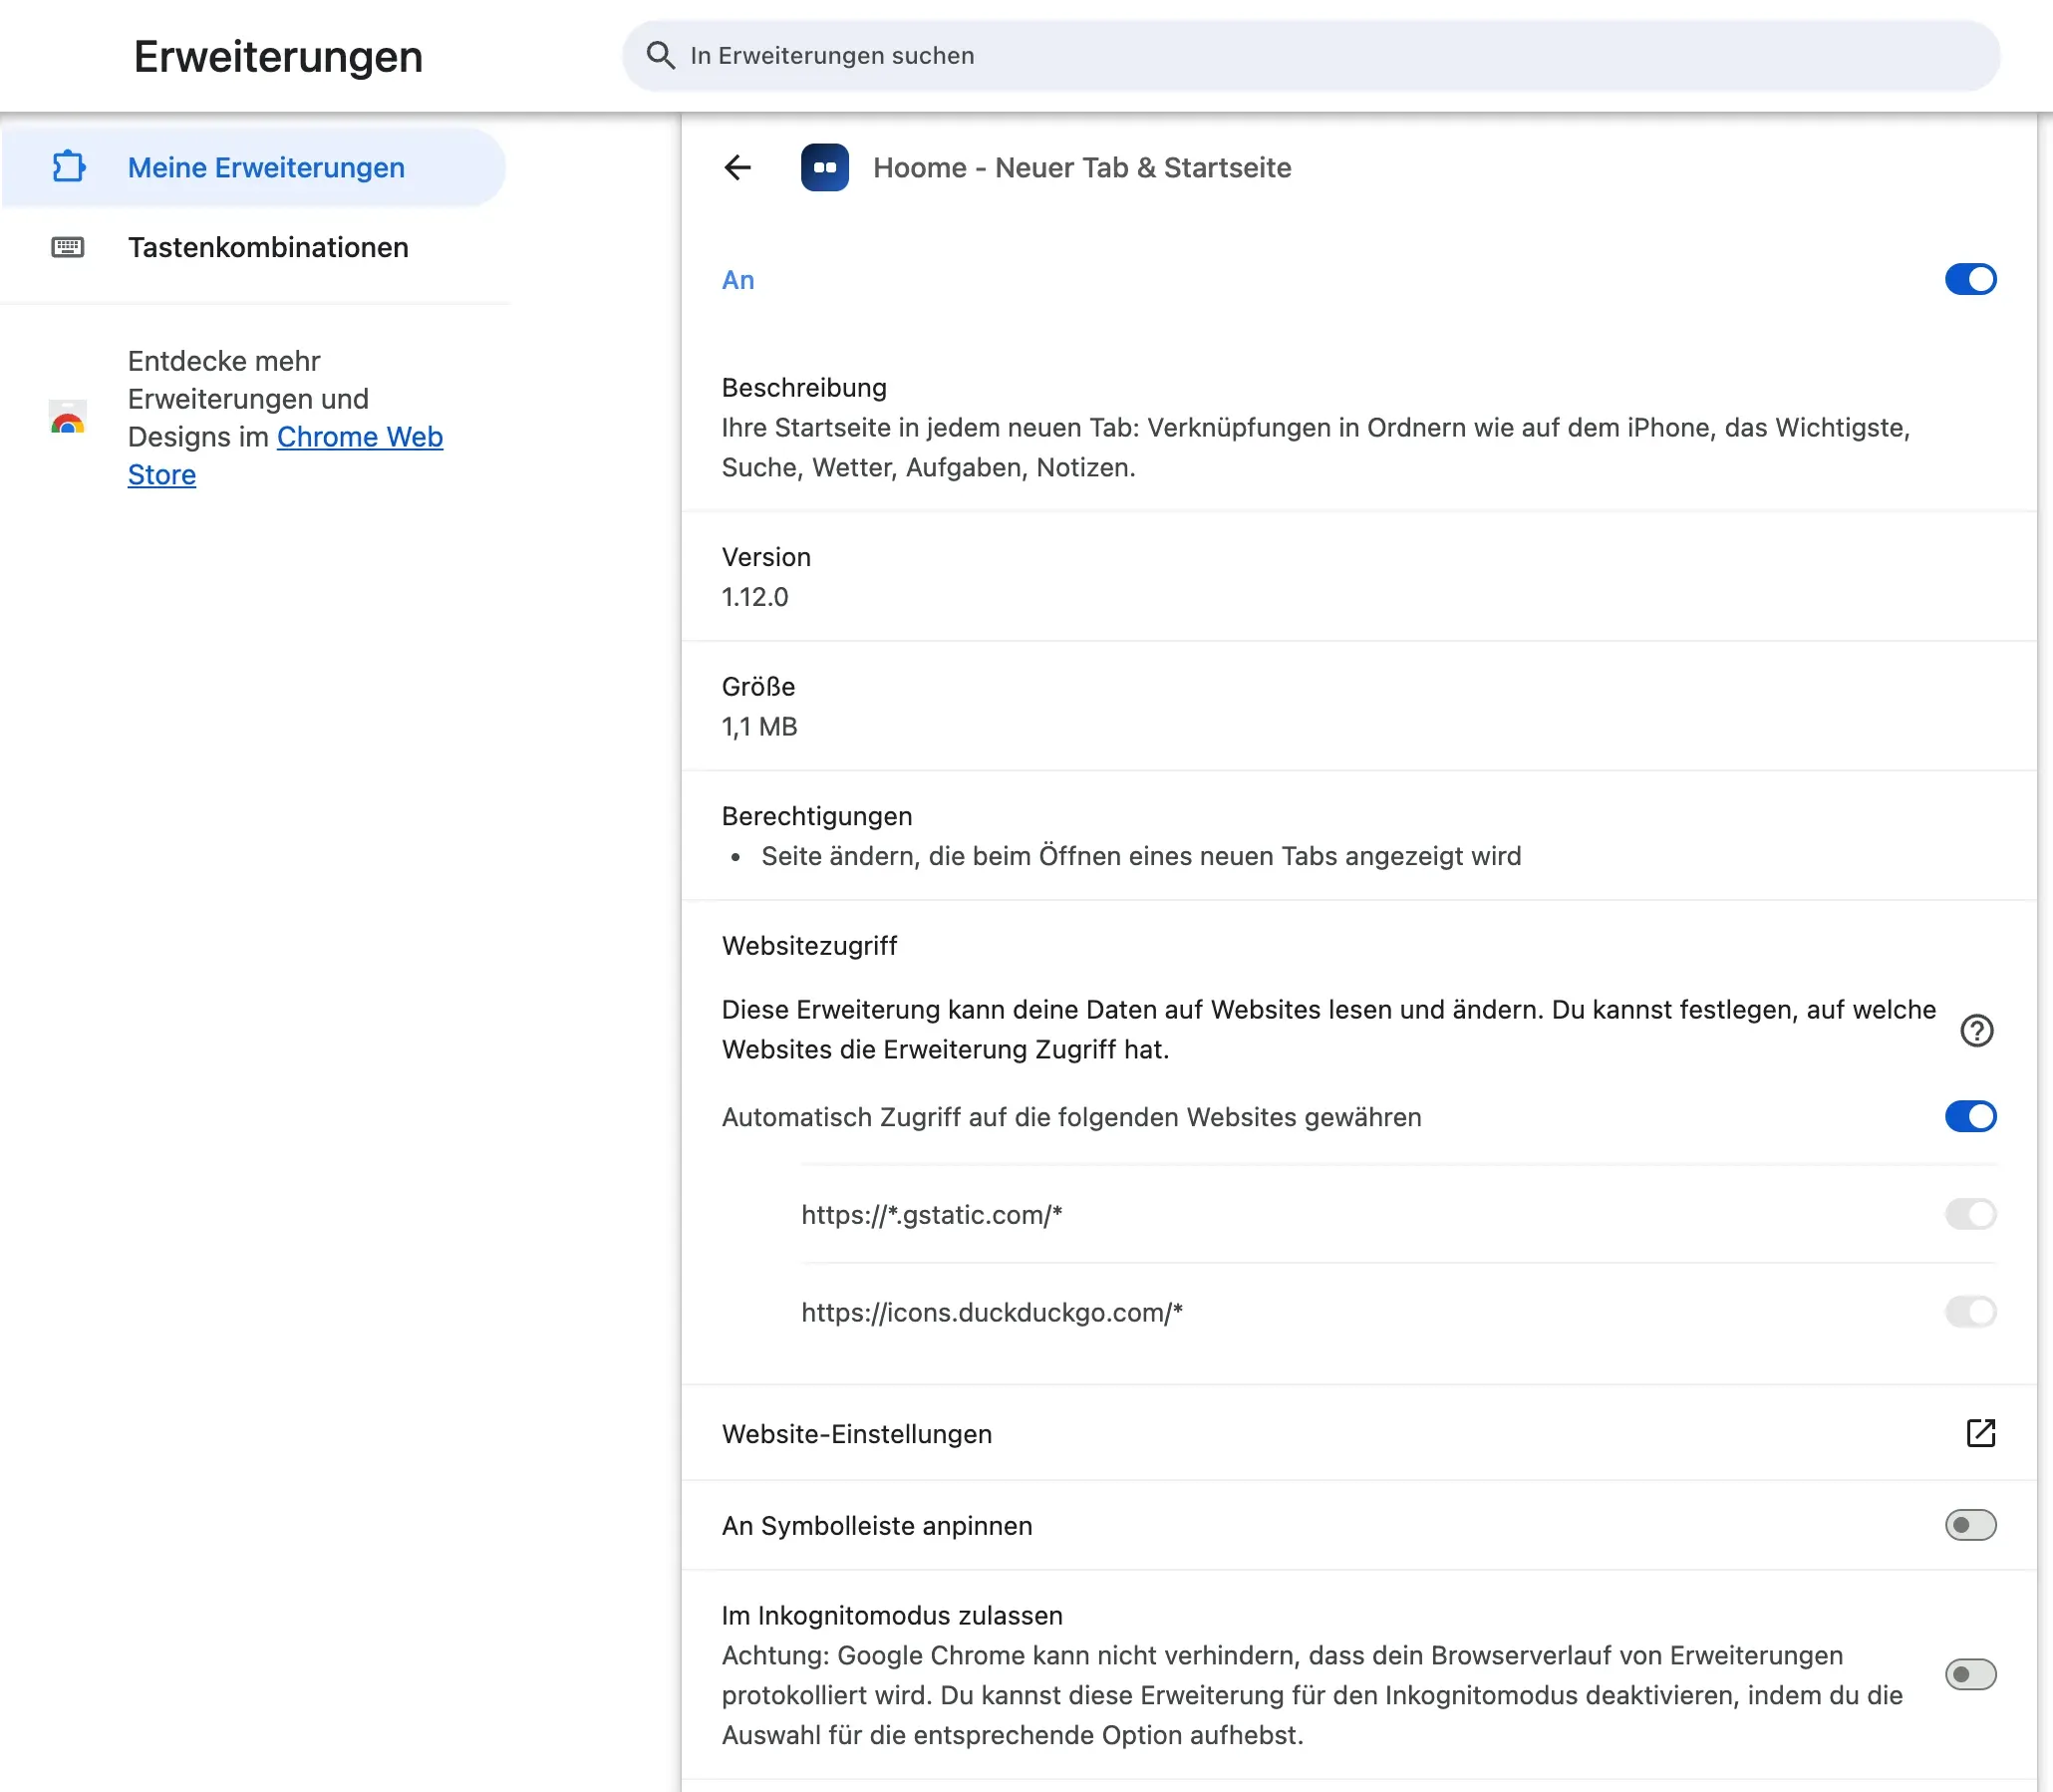
Task: Click the search magnifier icon
Action: tap(660, 55)
